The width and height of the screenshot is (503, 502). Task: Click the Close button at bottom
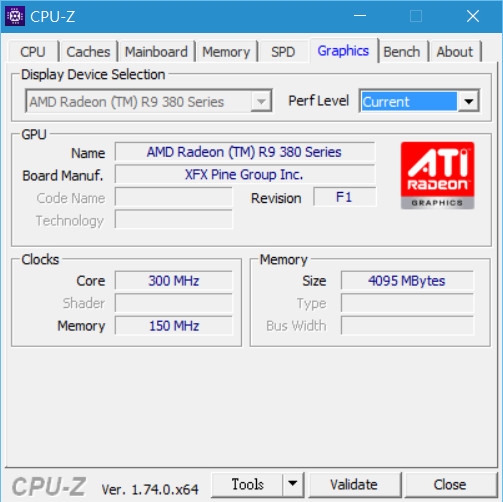coord(450,484)
